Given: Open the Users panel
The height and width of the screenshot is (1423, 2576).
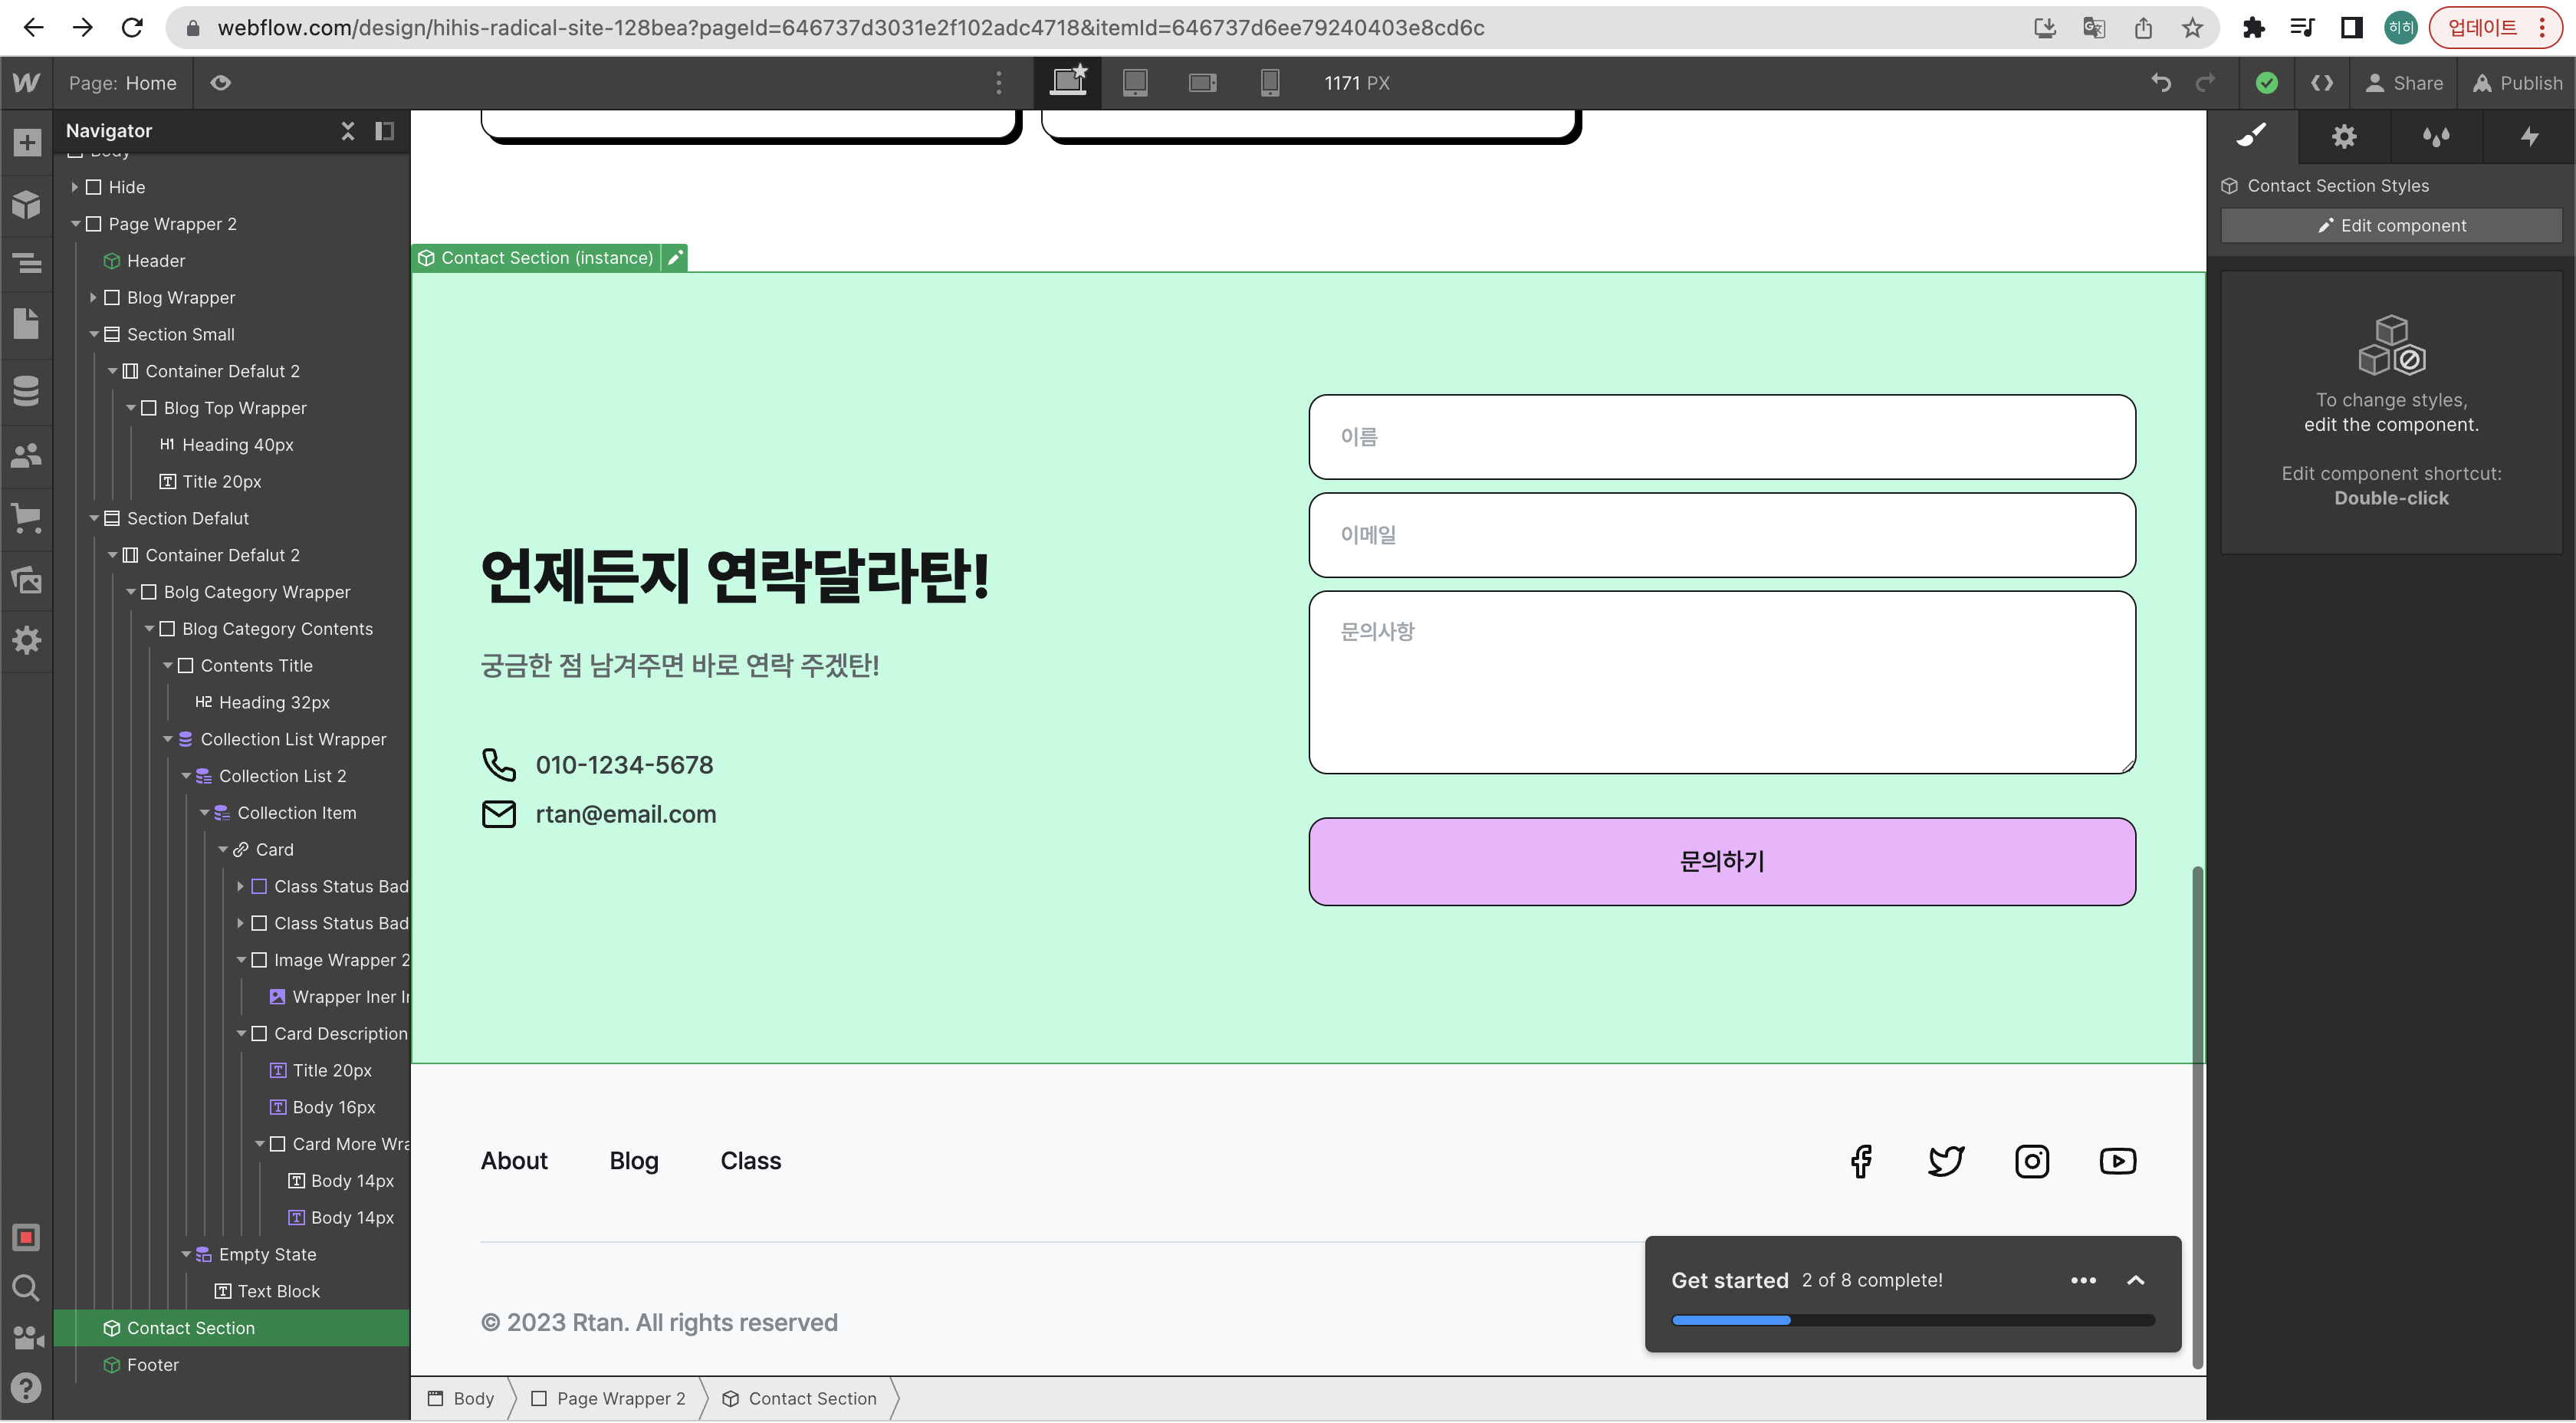Looking at the screenshot, I should [x=26, y=456].
